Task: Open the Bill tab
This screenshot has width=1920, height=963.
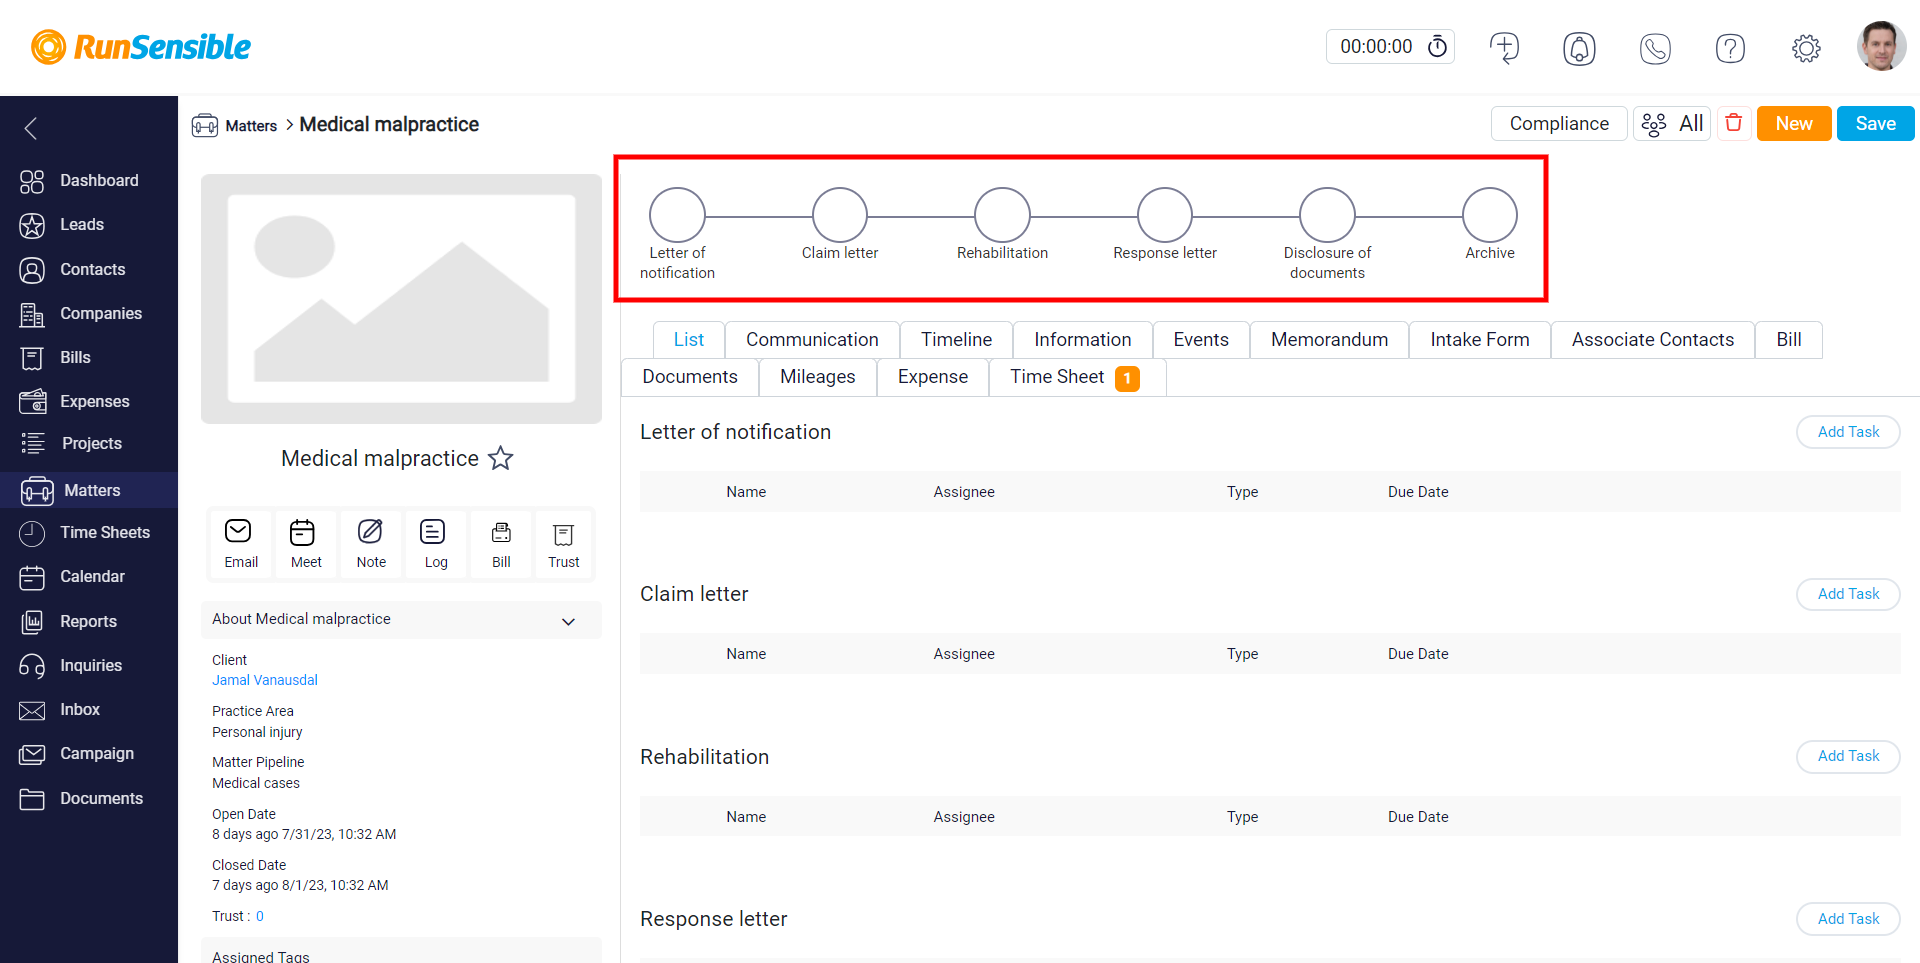Action: (1789, 340)
